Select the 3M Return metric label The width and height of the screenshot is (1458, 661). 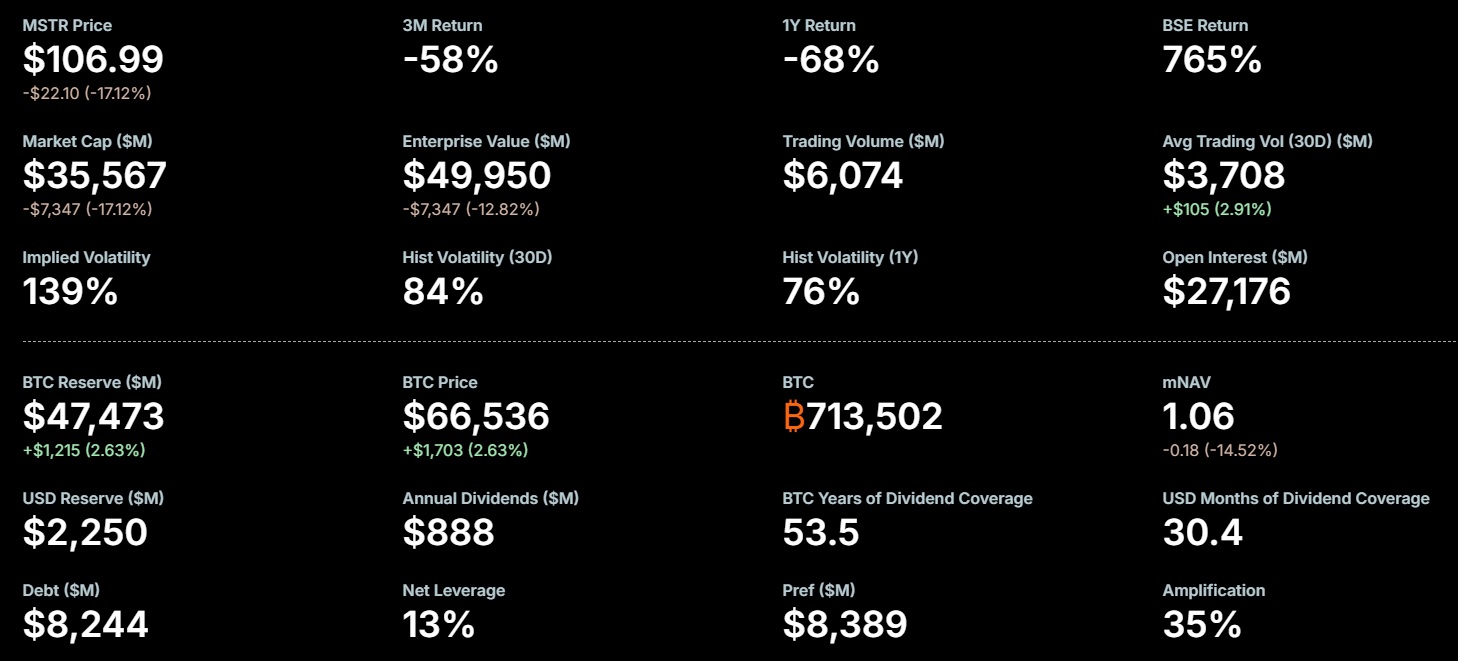pyautogui.click(x=442, y=25)
